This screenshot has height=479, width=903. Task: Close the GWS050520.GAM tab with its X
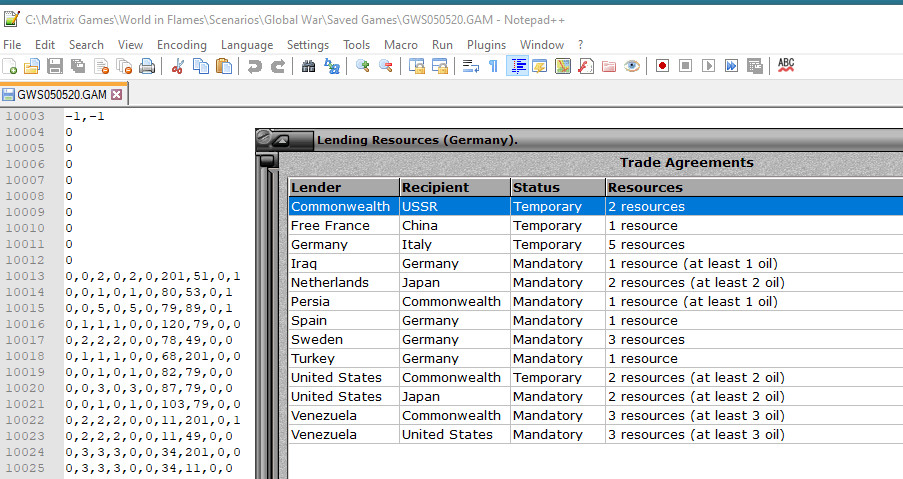[117, 94]
